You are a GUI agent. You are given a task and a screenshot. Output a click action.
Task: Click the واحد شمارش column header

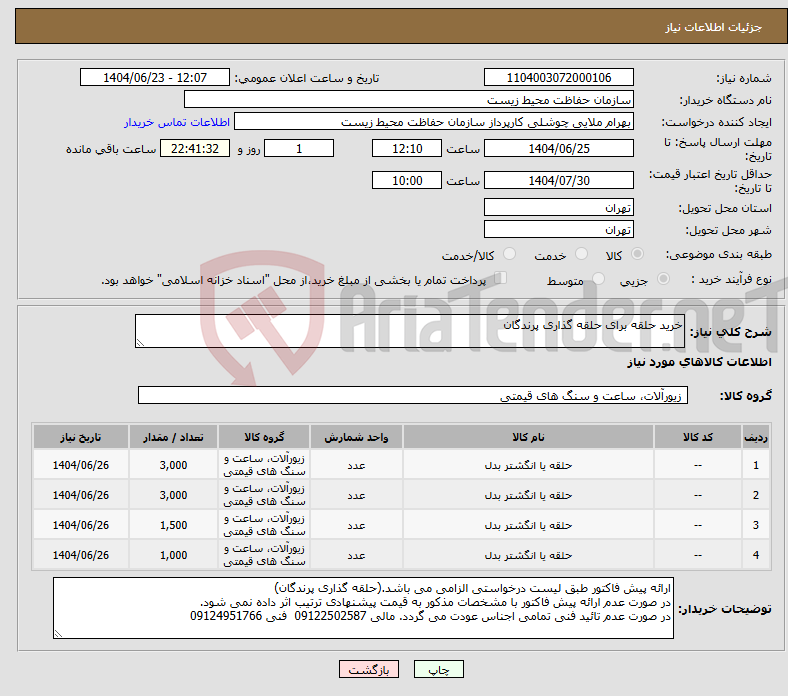(356, 437)
